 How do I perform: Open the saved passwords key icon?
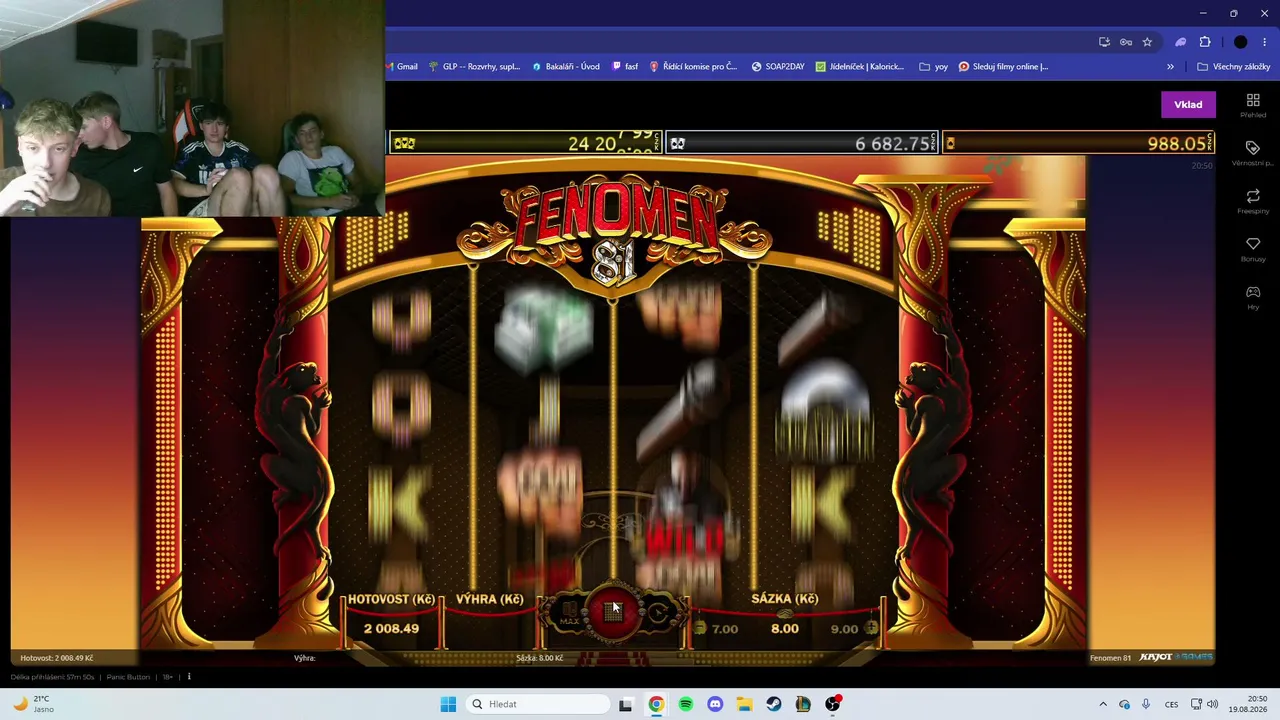[x=1126, y=42]
